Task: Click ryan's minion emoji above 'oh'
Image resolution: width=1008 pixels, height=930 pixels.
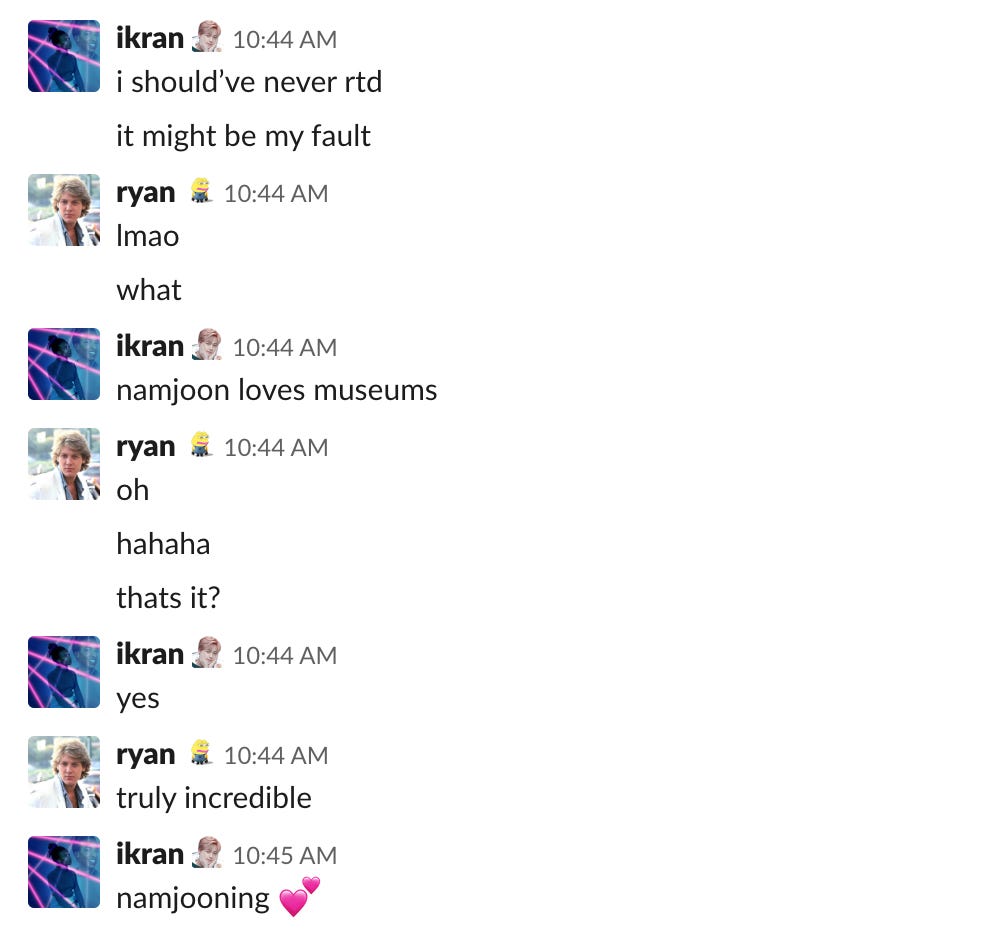Action: 201,445
